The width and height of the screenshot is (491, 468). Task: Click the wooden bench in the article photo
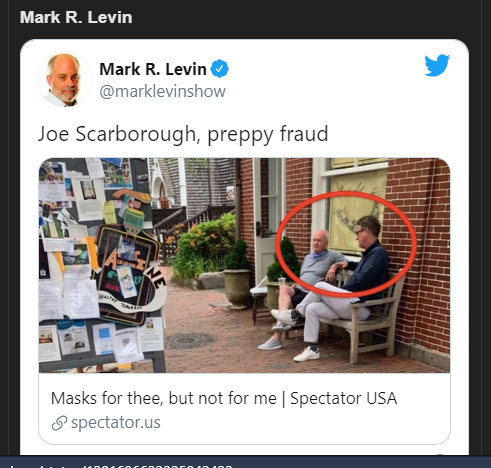coord(370,317)
